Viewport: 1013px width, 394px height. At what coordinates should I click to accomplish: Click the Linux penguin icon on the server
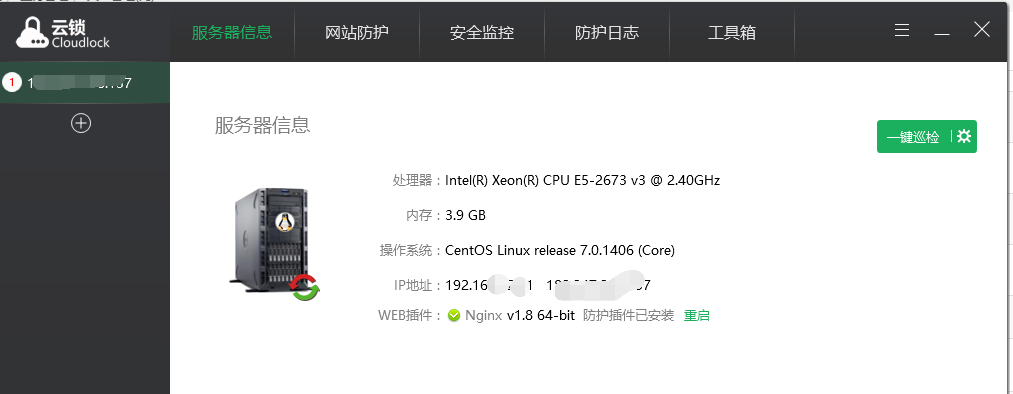[284, 222]
